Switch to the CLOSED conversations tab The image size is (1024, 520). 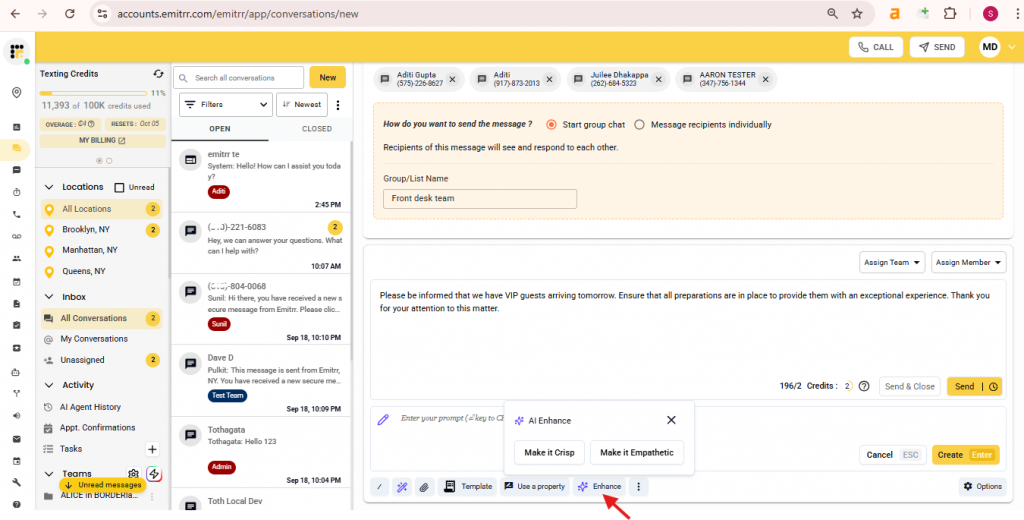click(316, 129)
